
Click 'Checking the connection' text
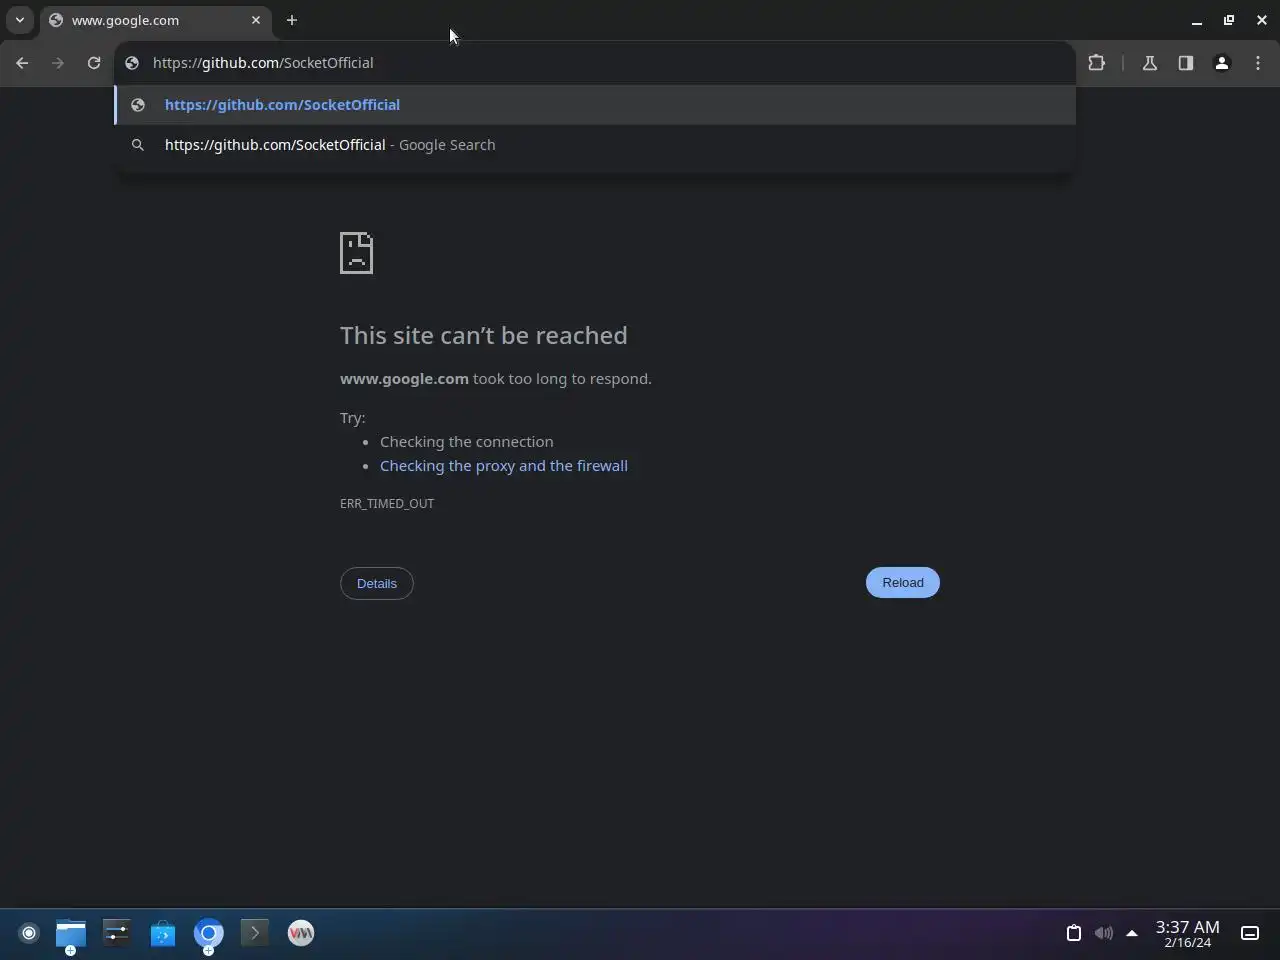(467, 442)
